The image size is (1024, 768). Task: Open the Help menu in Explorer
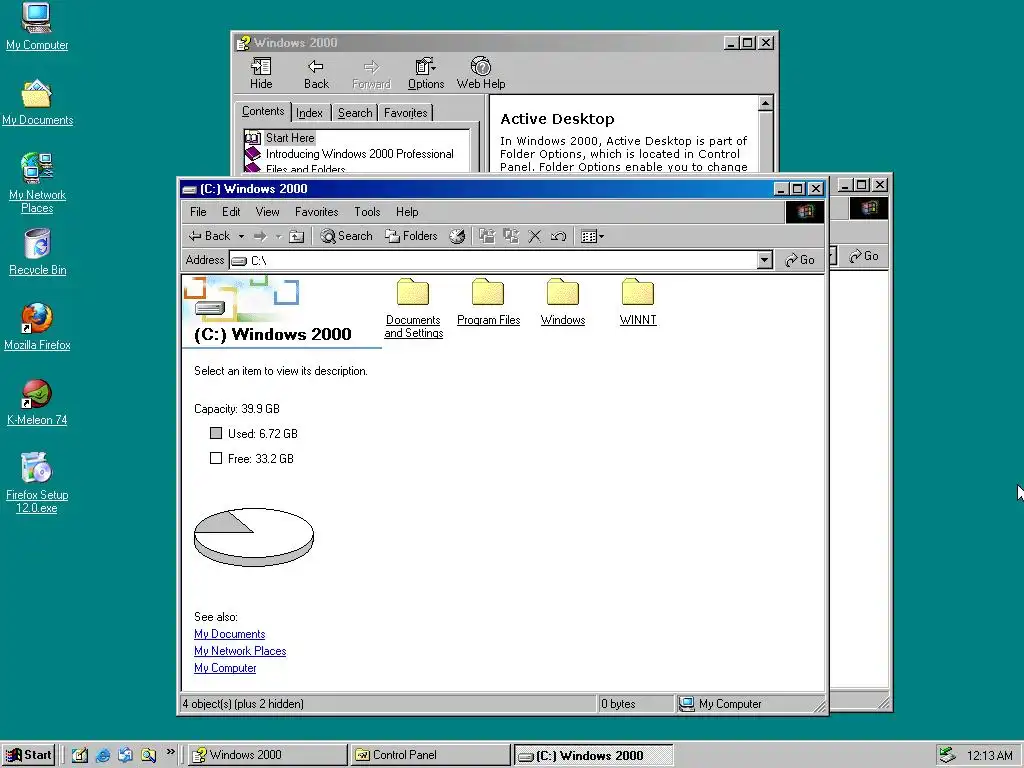coord(407,212)
